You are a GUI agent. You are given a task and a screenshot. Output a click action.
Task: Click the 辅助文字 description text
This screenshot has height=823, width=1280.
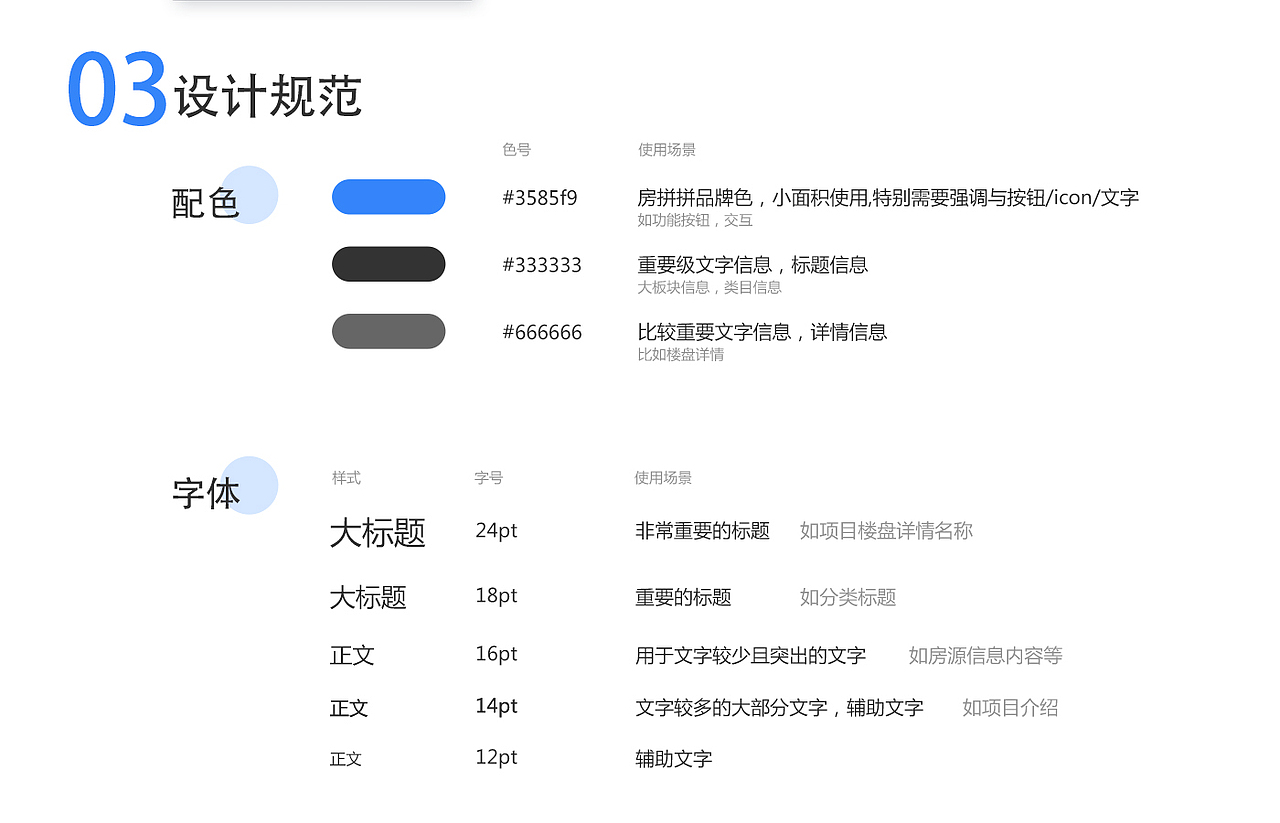point(675,759)
